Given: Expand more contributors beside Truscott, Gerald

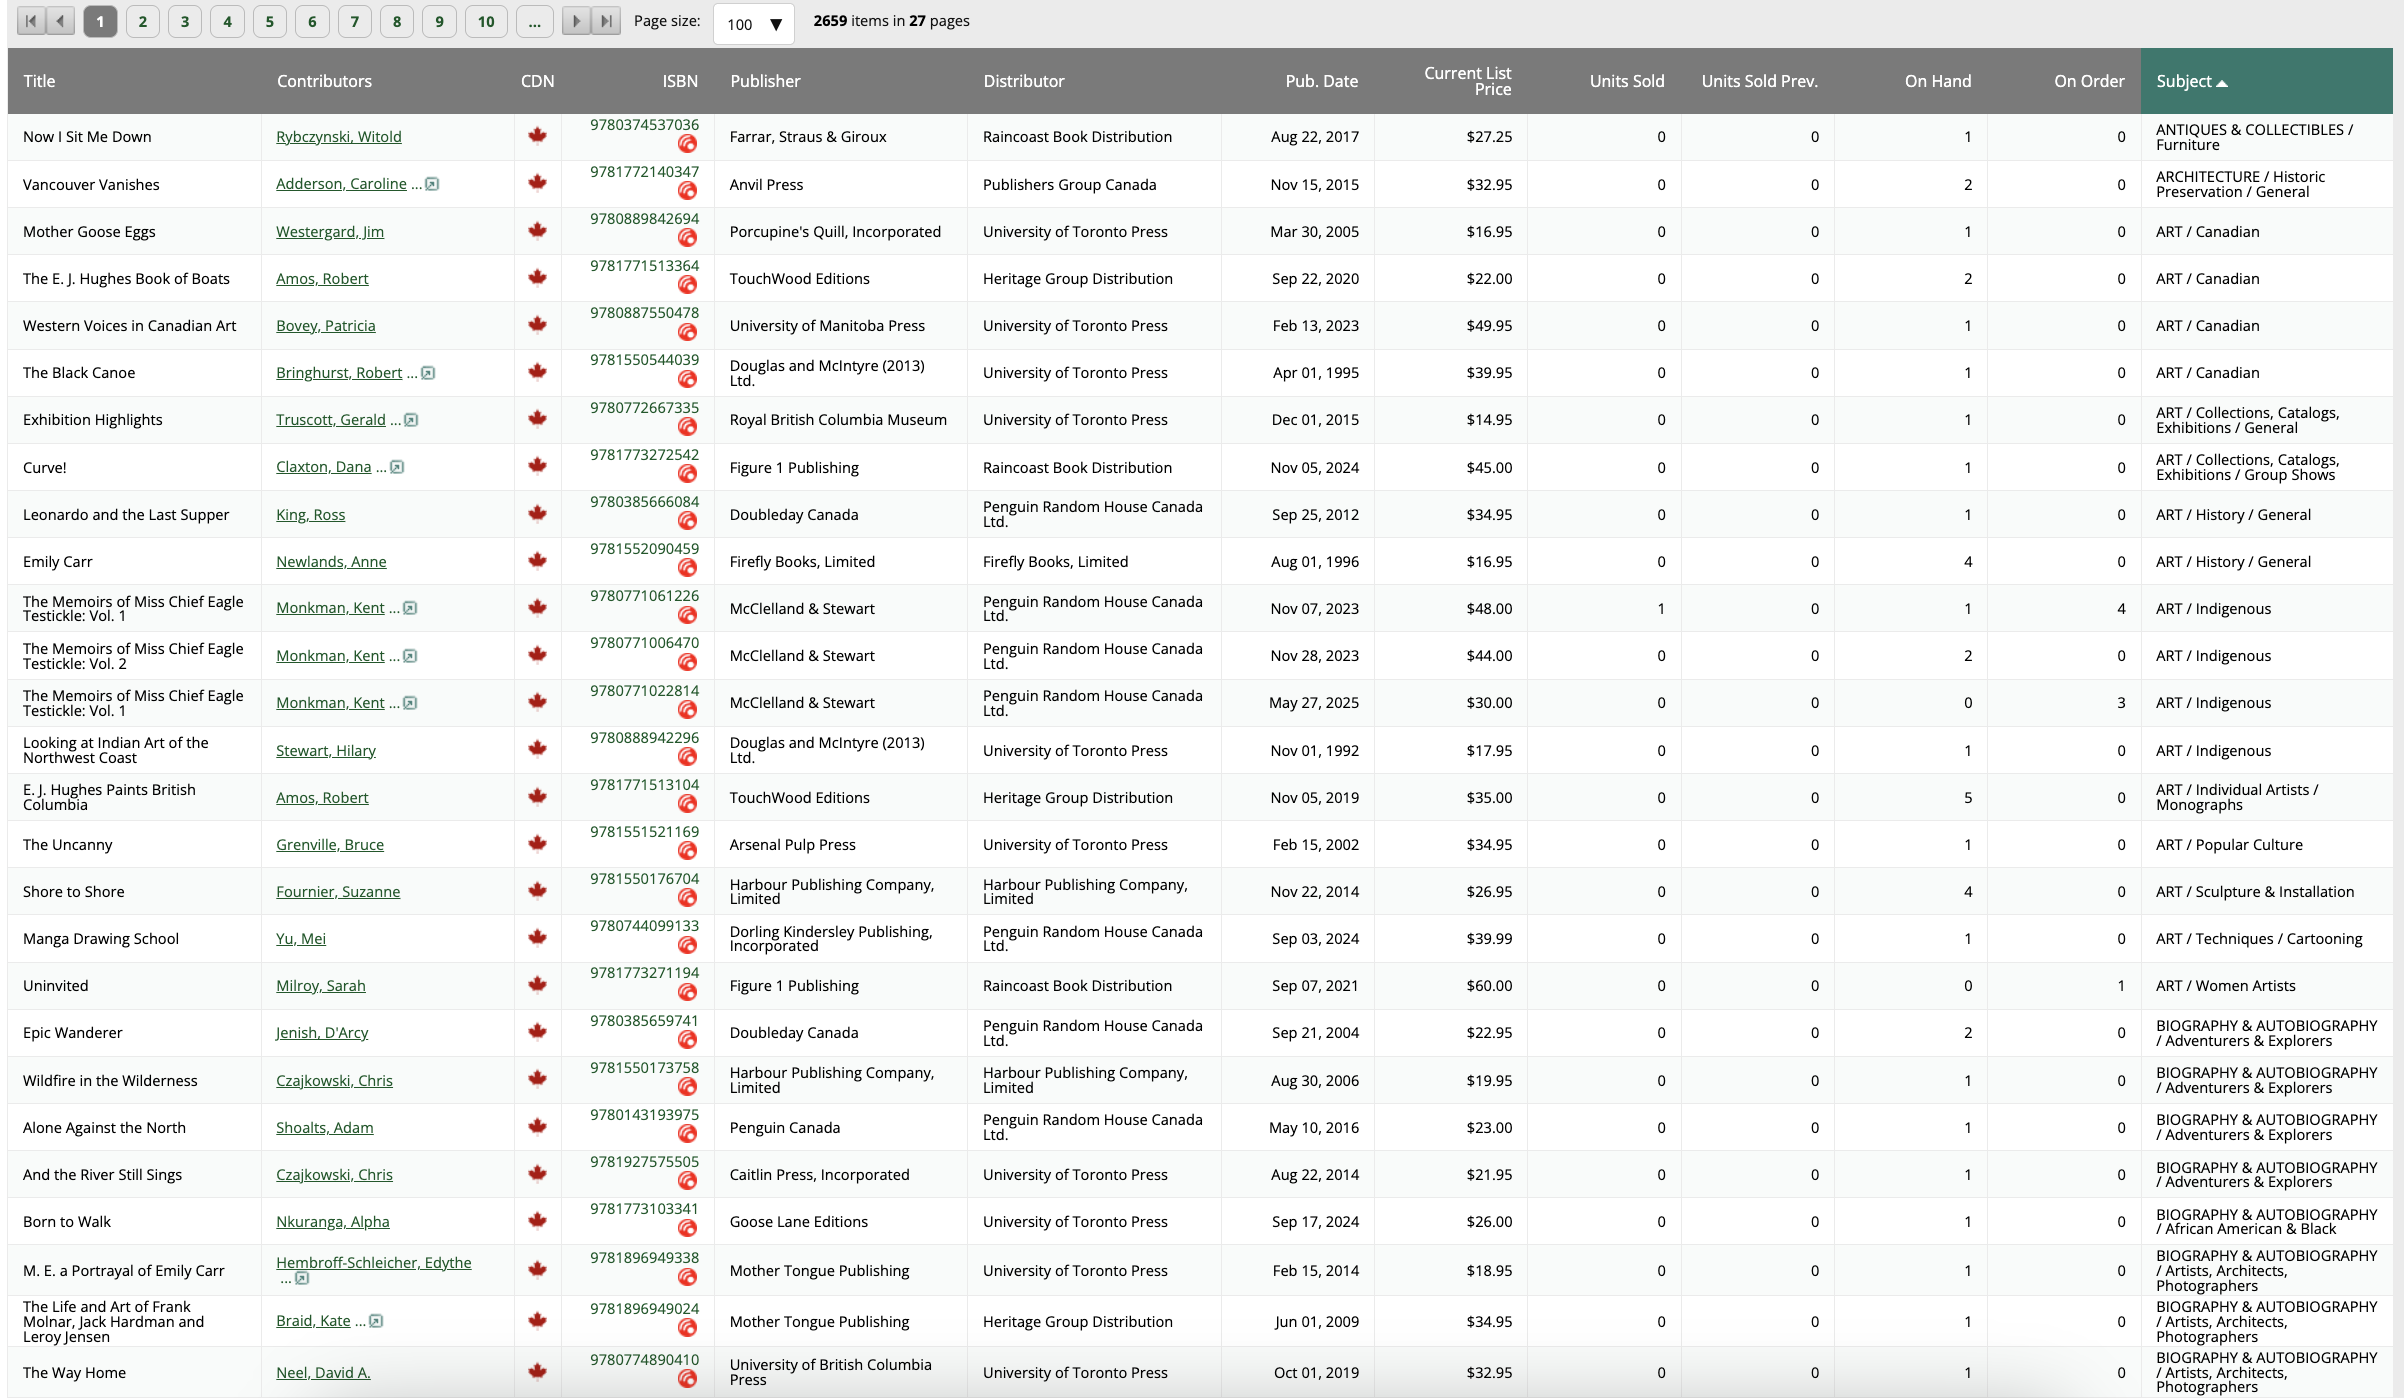Looking at the screenshot, I should point(411,420).
